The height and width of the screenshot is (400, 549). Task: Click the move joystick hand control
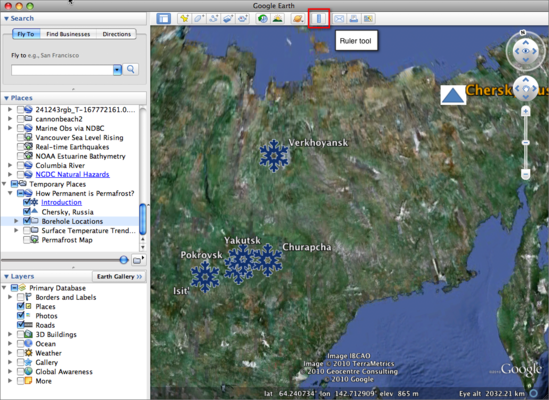tap(526, 89)
